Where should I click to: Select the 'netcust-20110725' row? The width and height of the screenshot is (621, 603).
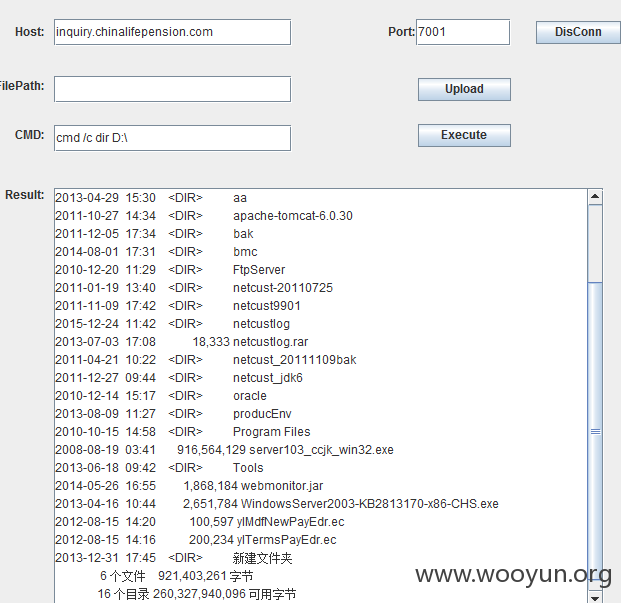(194, 288)
